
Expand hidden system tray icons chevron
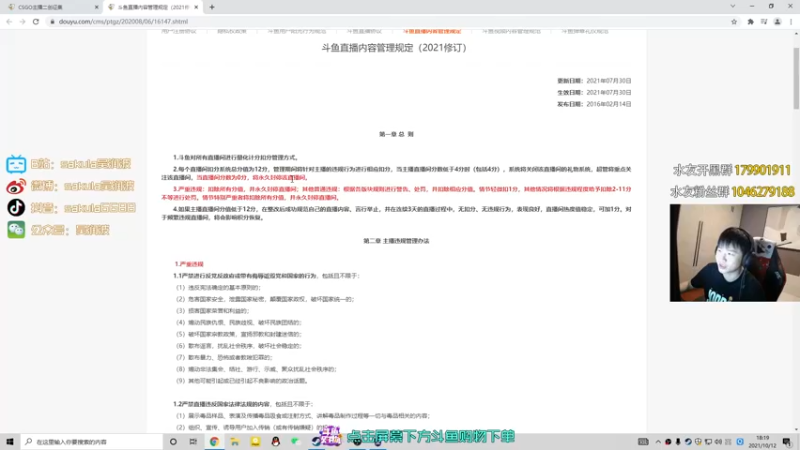tap(658, 442)
